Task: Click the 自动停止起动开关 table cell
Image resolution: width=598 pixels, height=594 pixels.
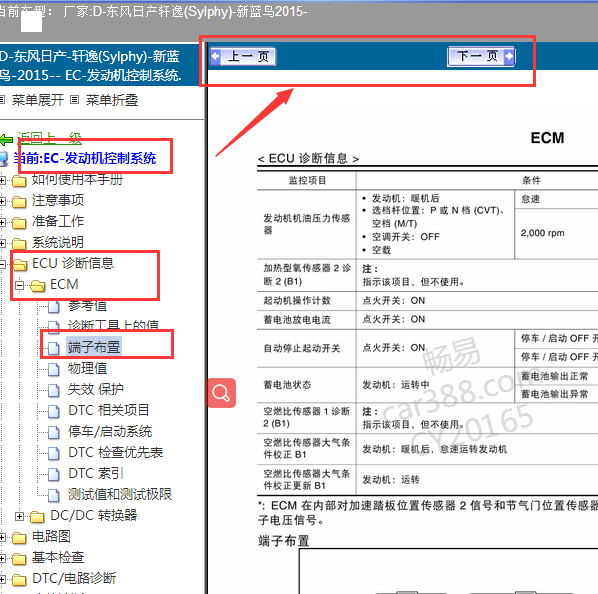Action: click(307, 348)
